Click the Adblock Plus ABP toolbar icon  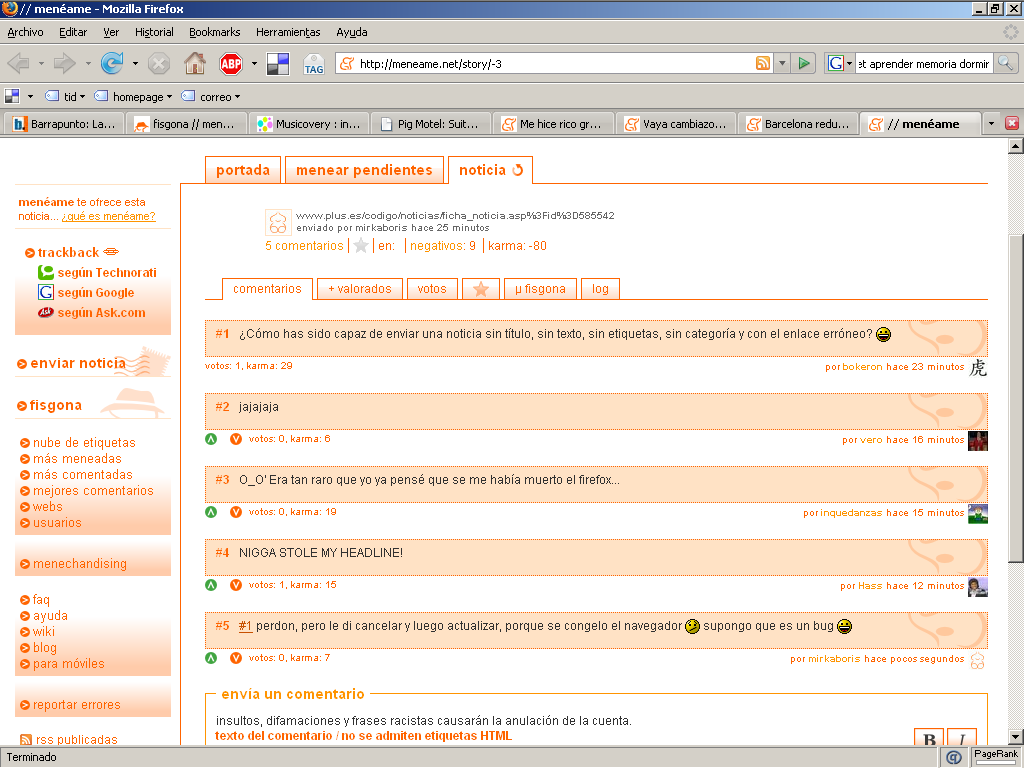coord(231,64)
